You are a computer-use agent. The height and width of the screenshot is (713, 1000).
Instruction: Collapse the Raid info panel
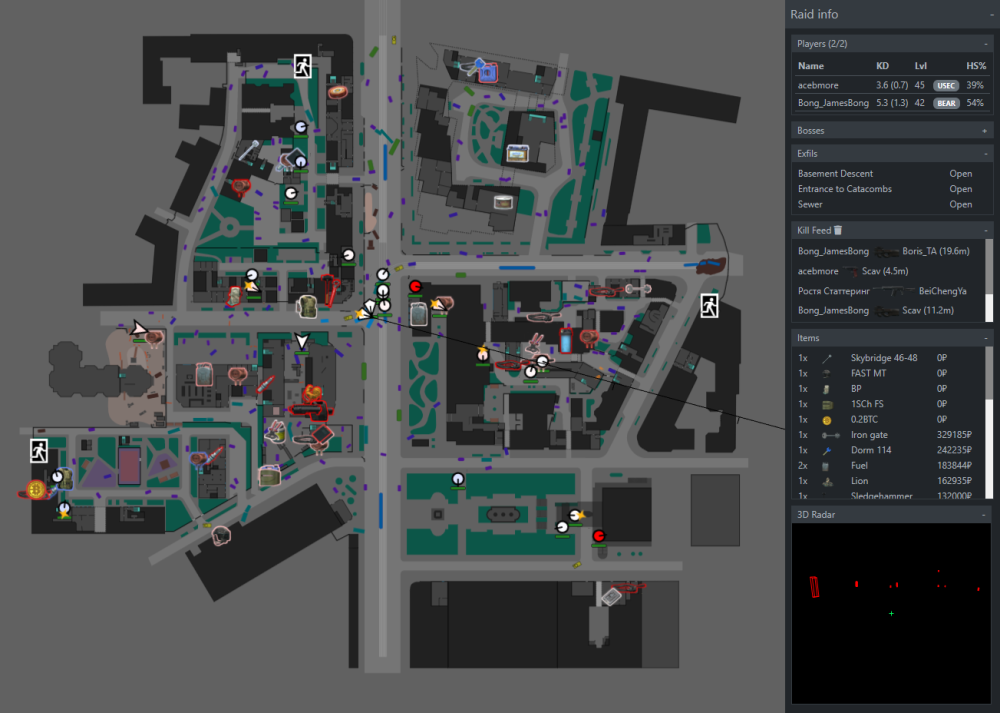click(992, 15)
